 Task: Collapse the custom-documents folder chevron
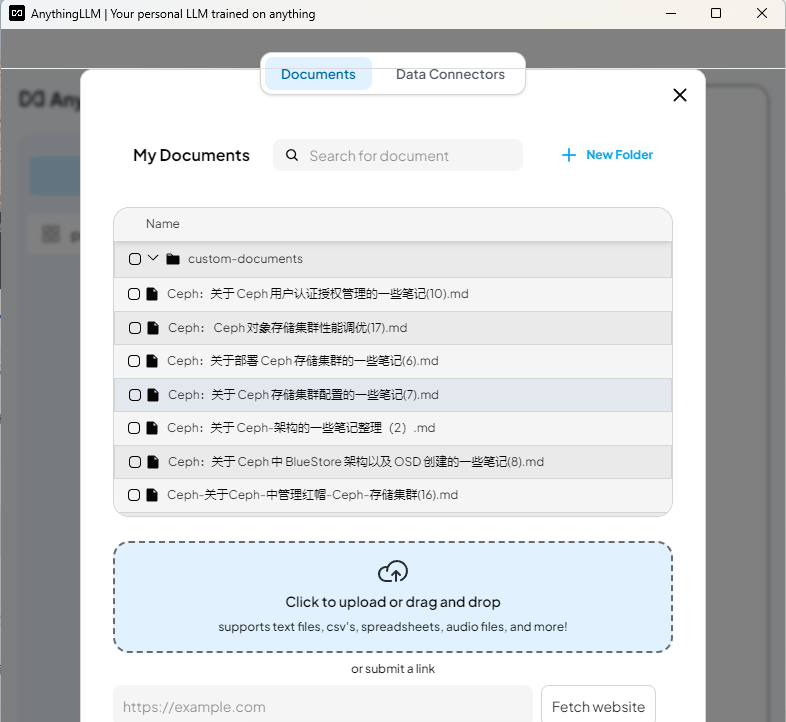153,258
